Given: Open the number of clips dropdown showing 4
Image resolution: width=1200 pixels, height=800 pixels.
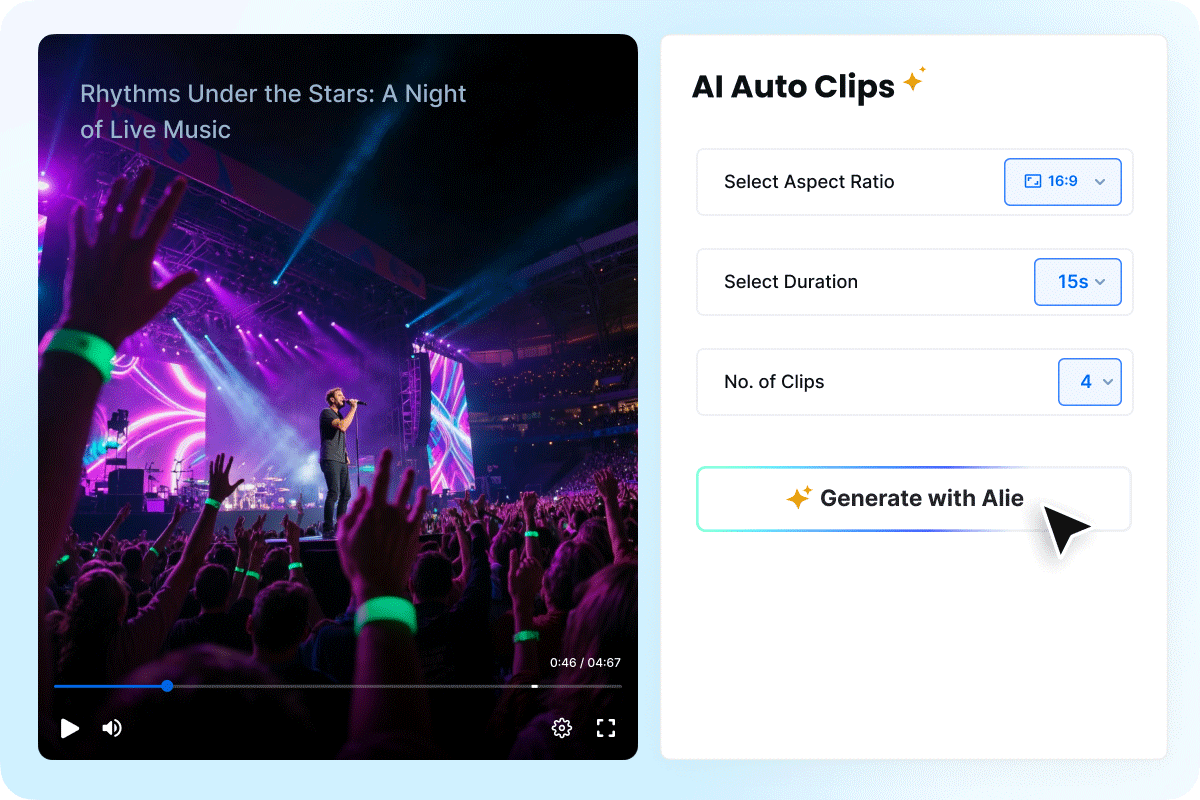Looking at the screenshot, I should (x=1089, y=382).
